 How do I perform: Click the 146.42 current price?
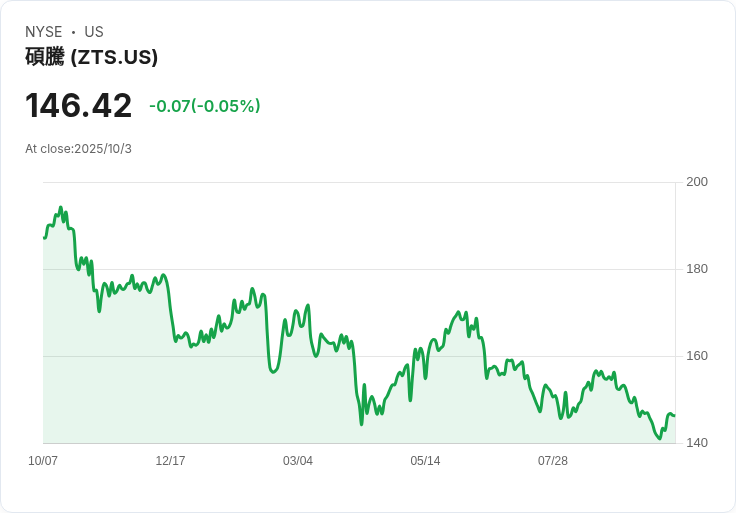click(x=78, y=106)
